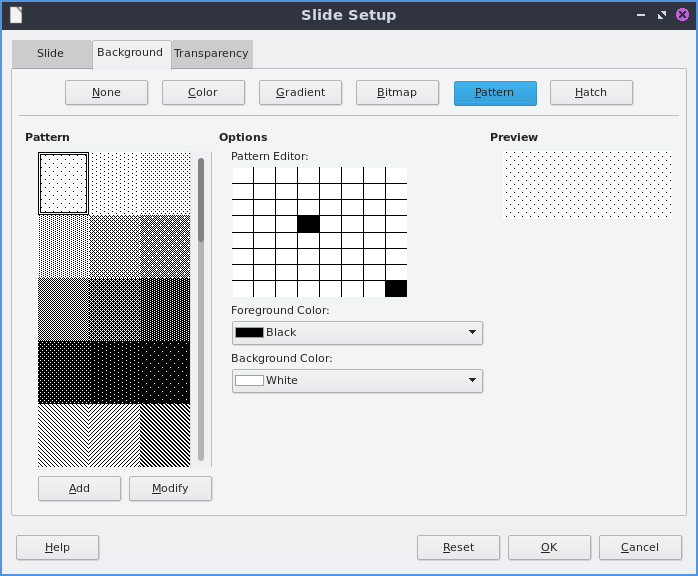Click the Modify button

click(x=170, y=489)
